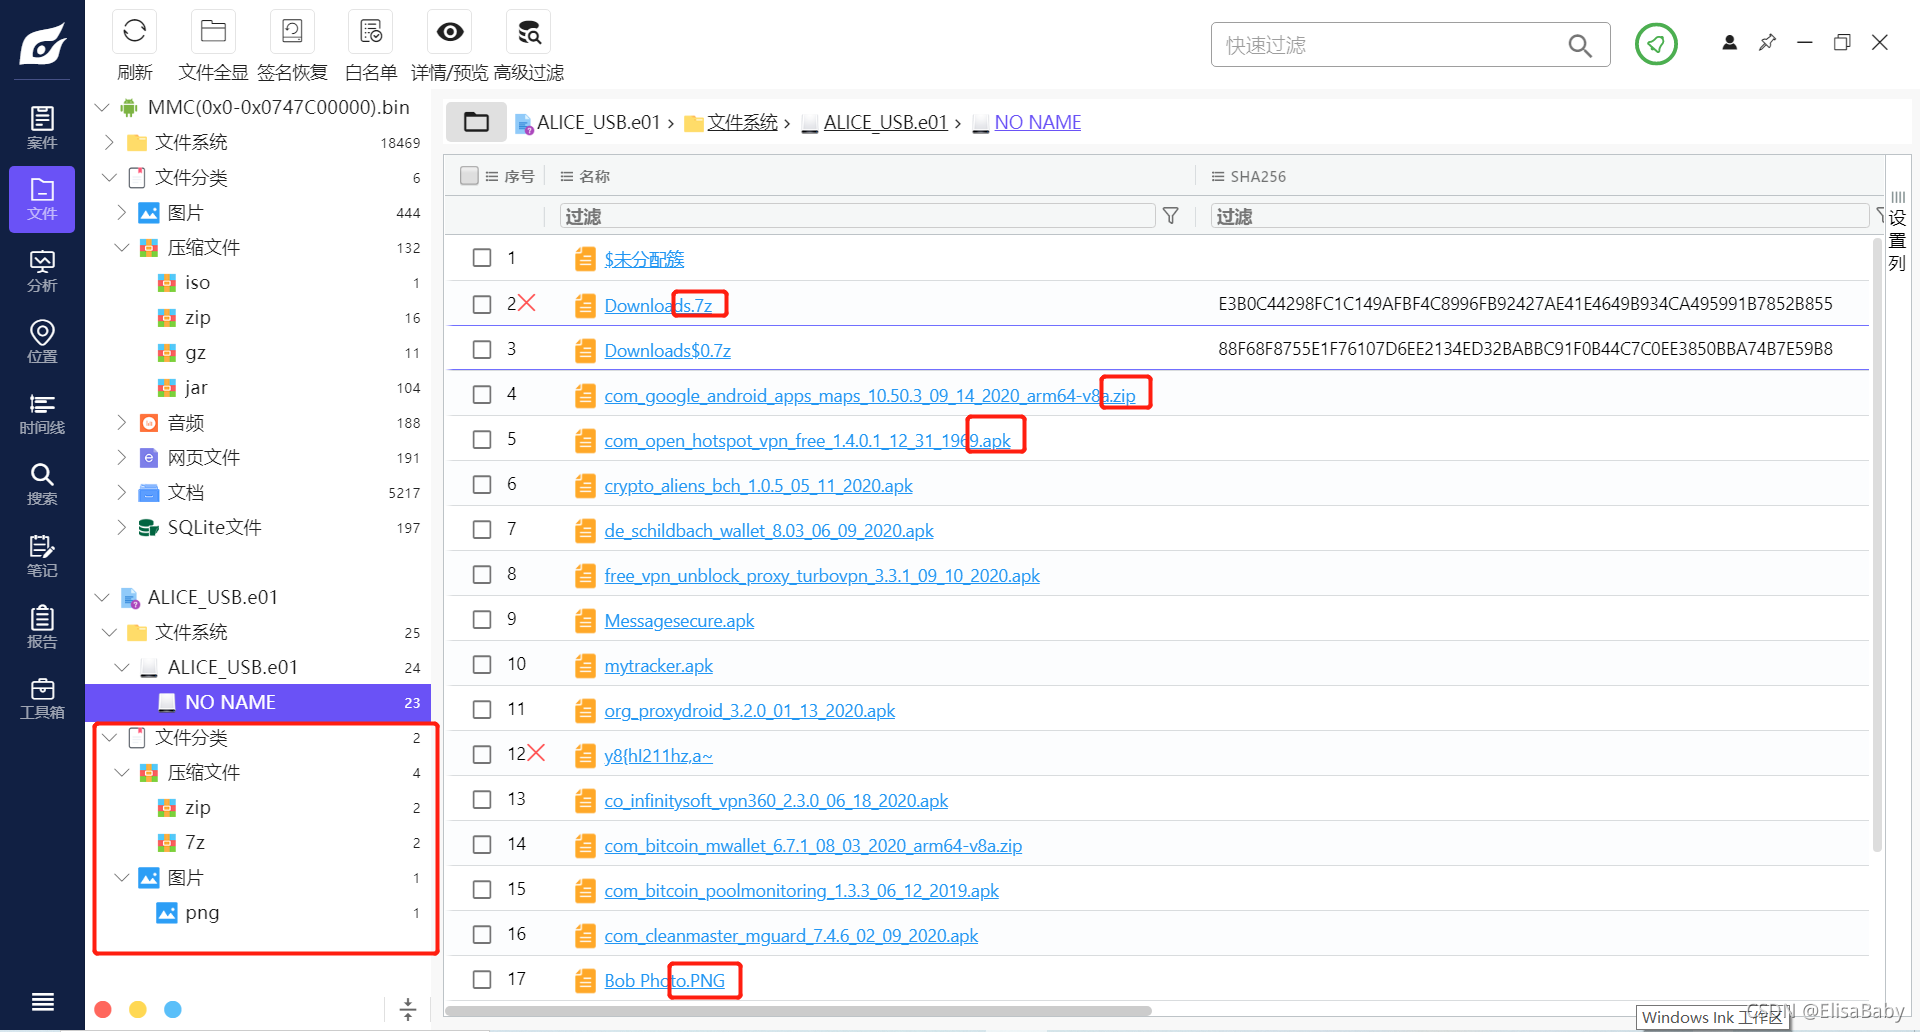Expand the 文档 tree node

point(121,492)
